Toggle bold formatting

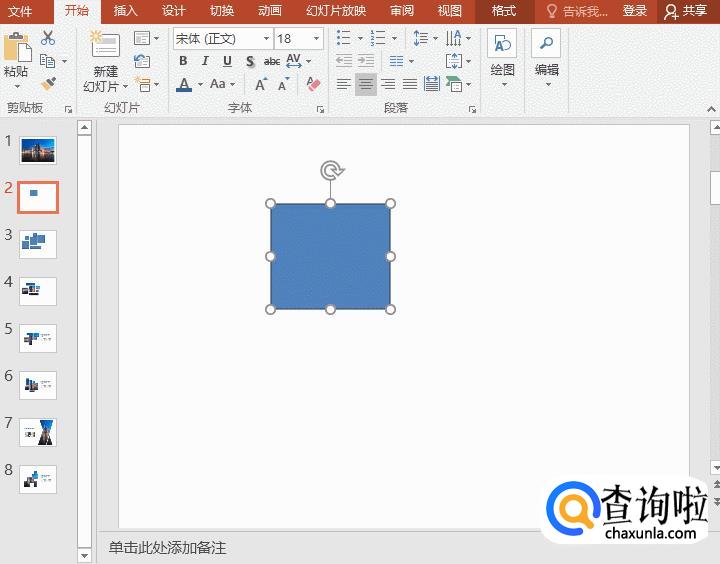pyautogui.click(x=183, y=61)
